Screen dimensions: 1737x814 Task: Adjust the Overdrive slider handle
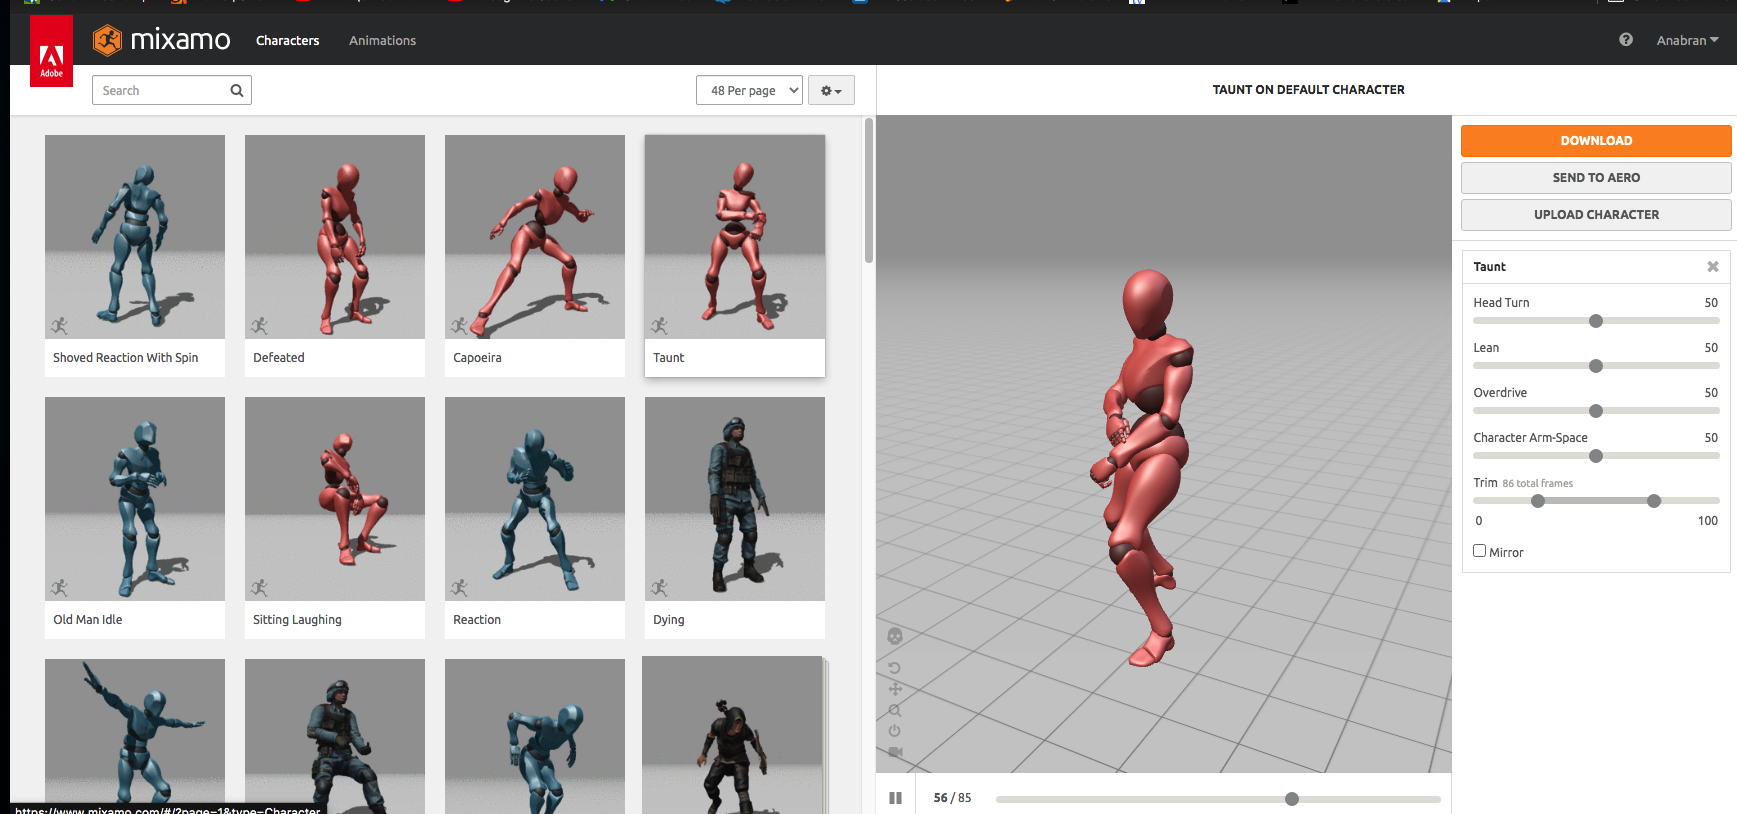(1596, 411)
